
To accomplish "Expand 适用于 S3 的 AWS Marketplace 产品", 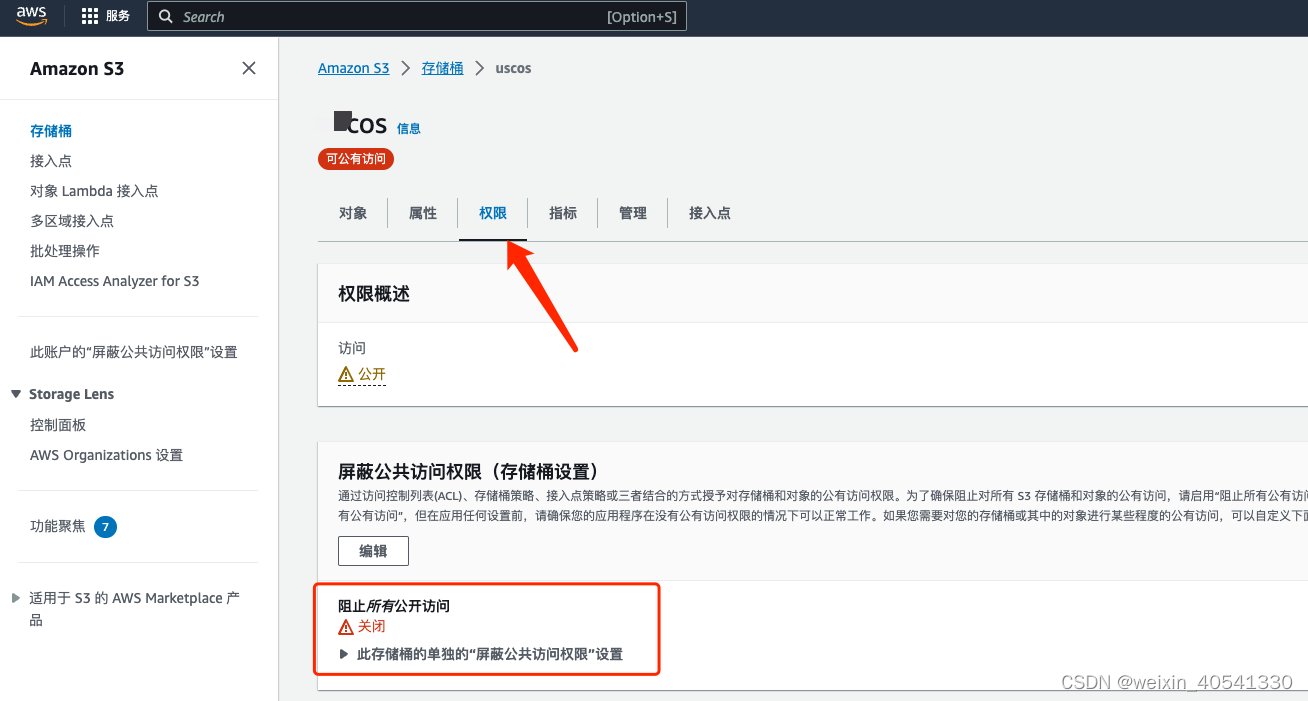I will point(16,598).
